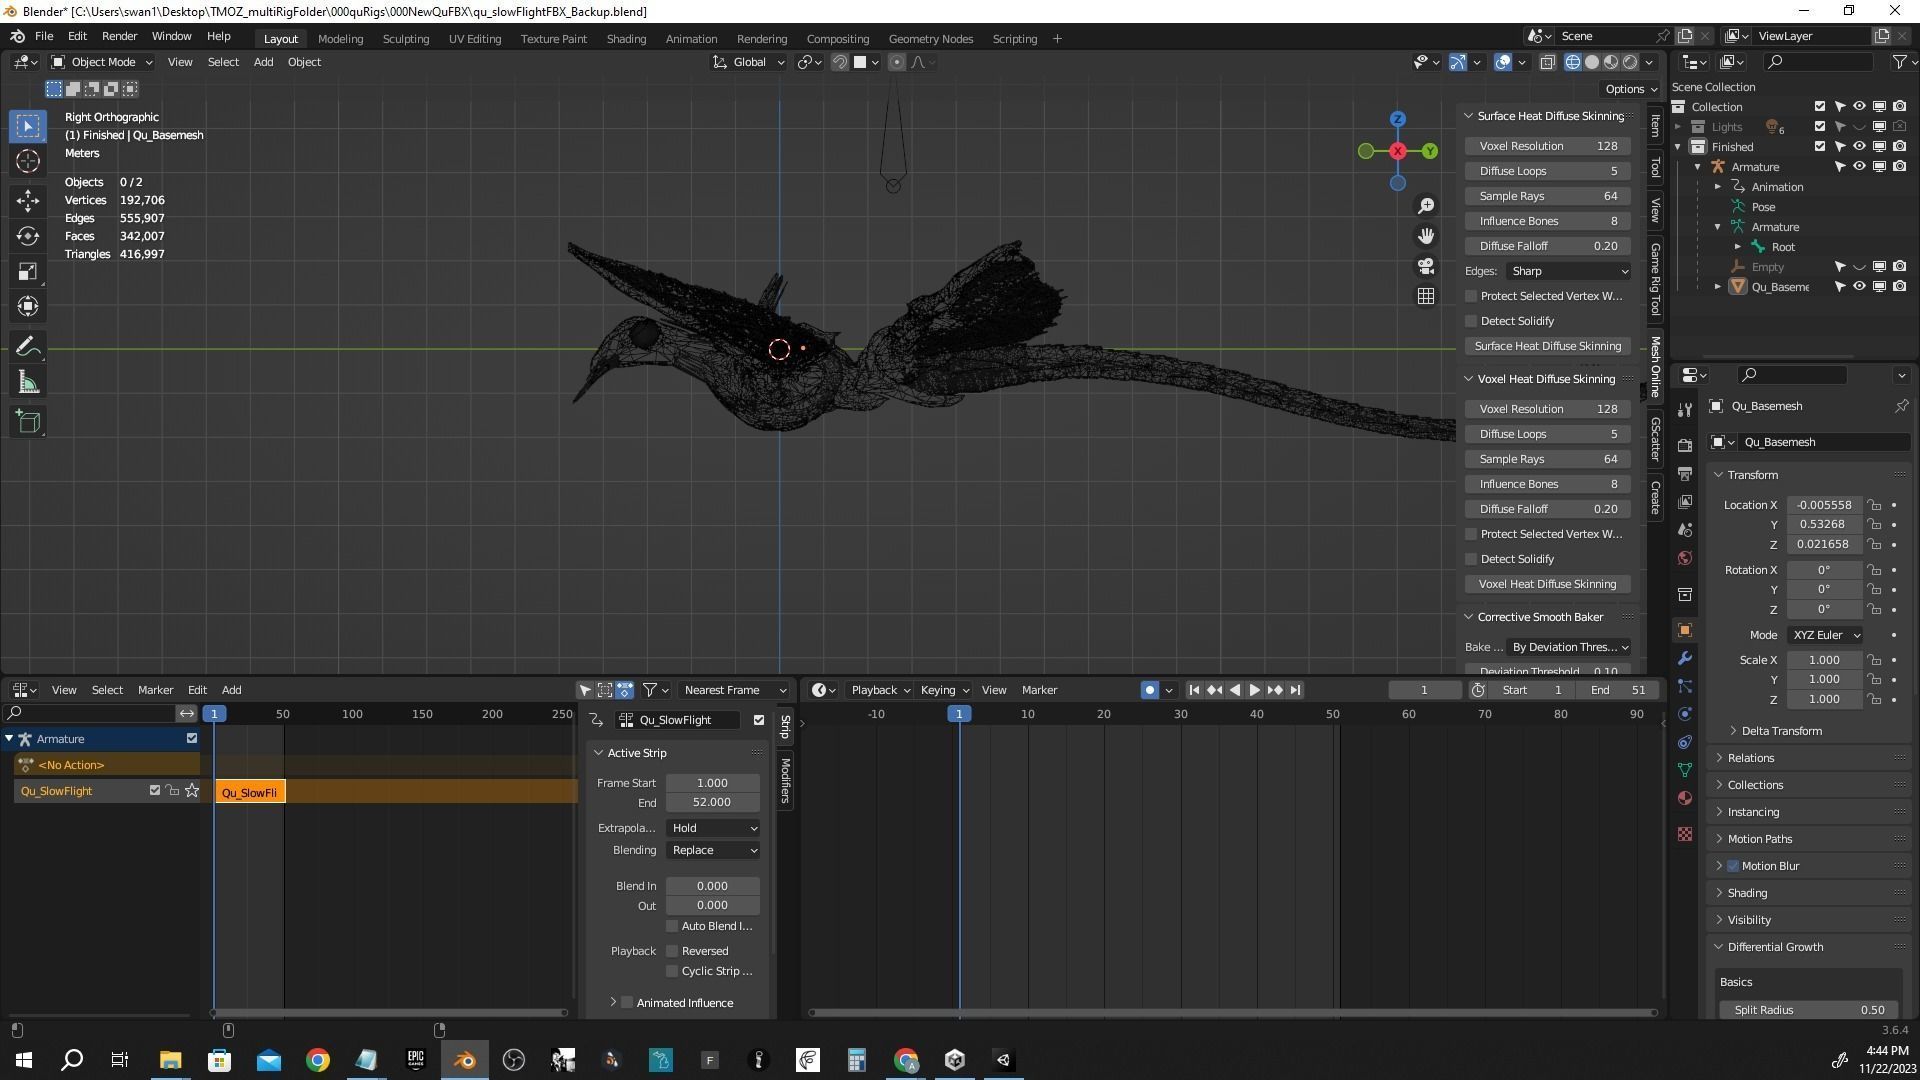Open the Modifiers wrench tab in Properties
The image size is (1920, 1080).
1685,658
